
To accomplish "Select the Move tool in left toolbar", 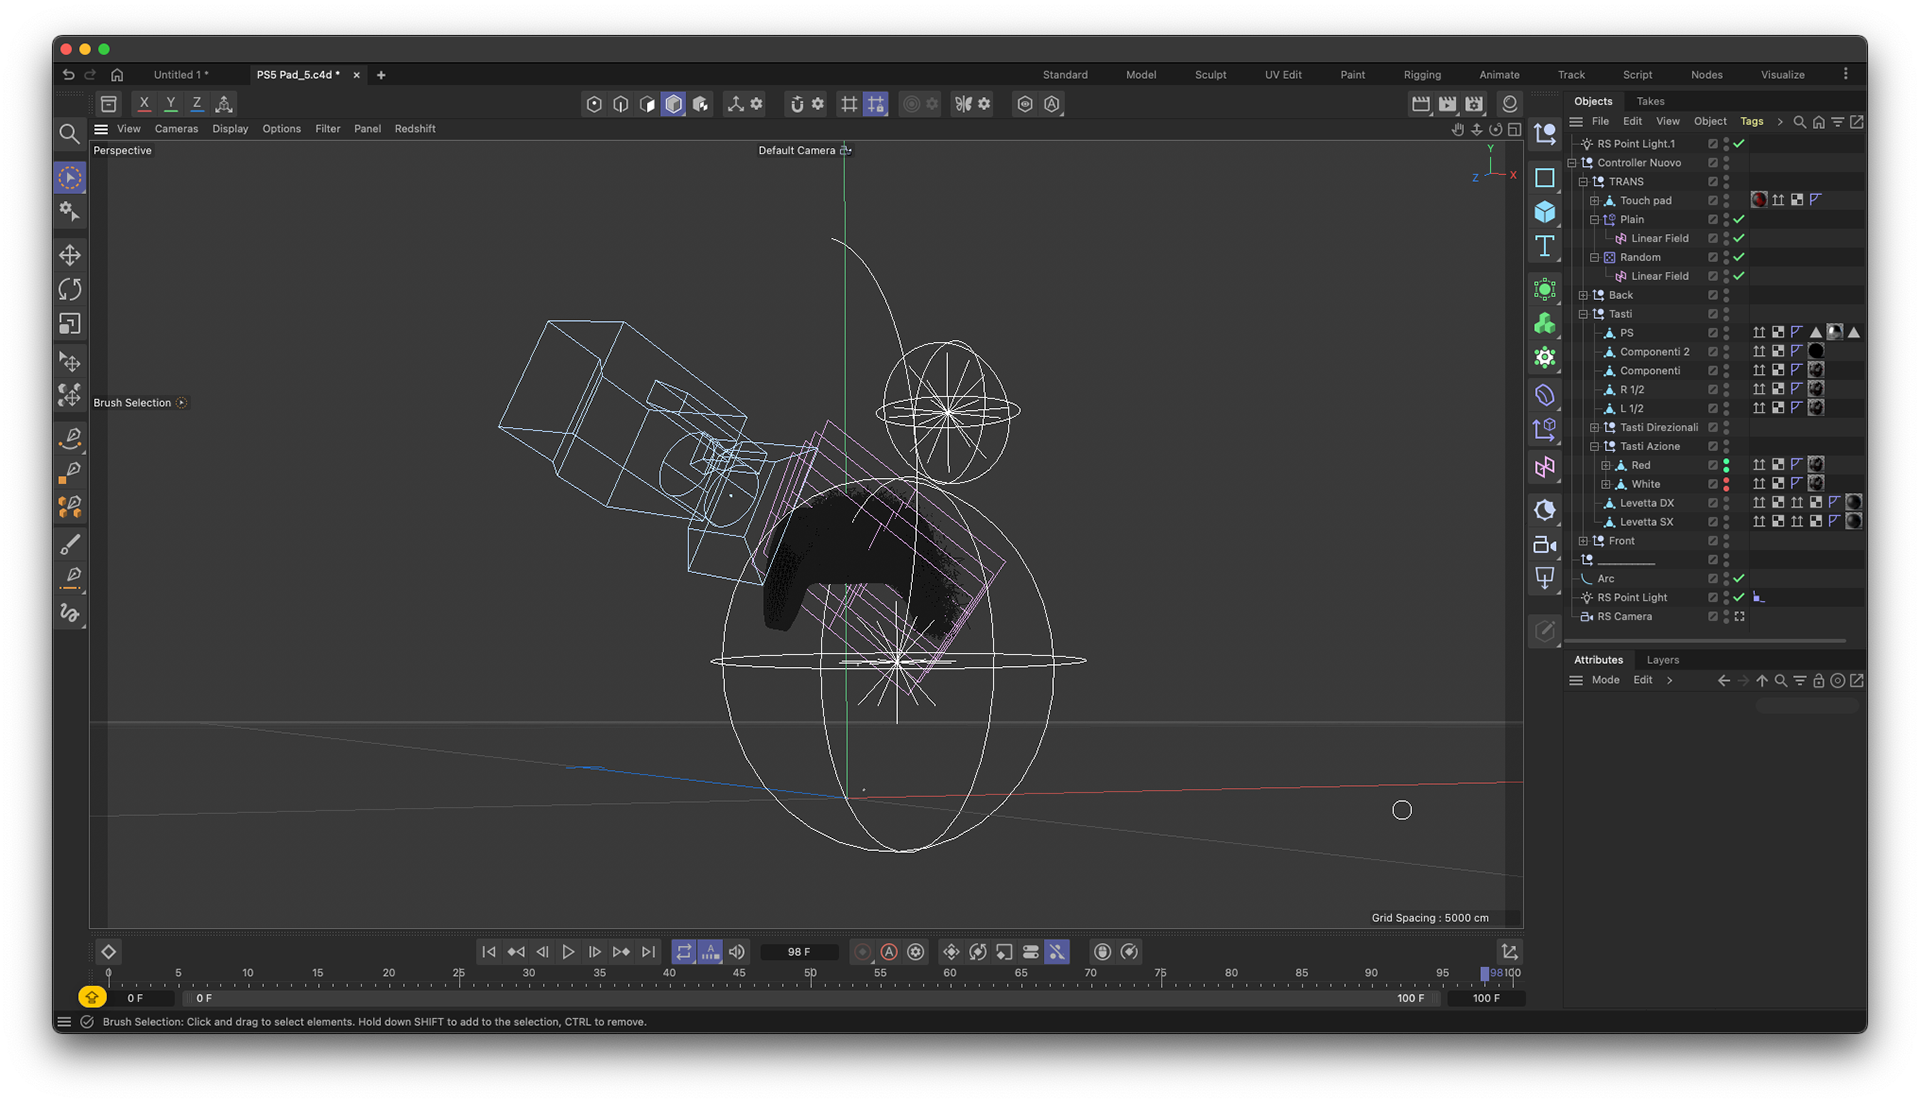I will (70, 255).
